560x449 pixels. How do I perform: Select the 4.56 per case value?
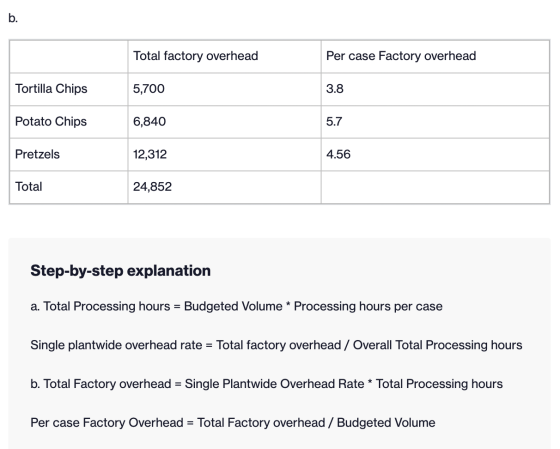(x=338, y=154)
